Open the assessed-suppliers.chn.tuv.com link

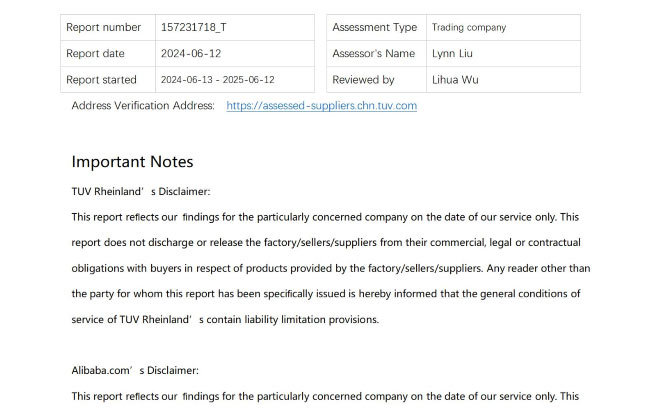[322, 106]
